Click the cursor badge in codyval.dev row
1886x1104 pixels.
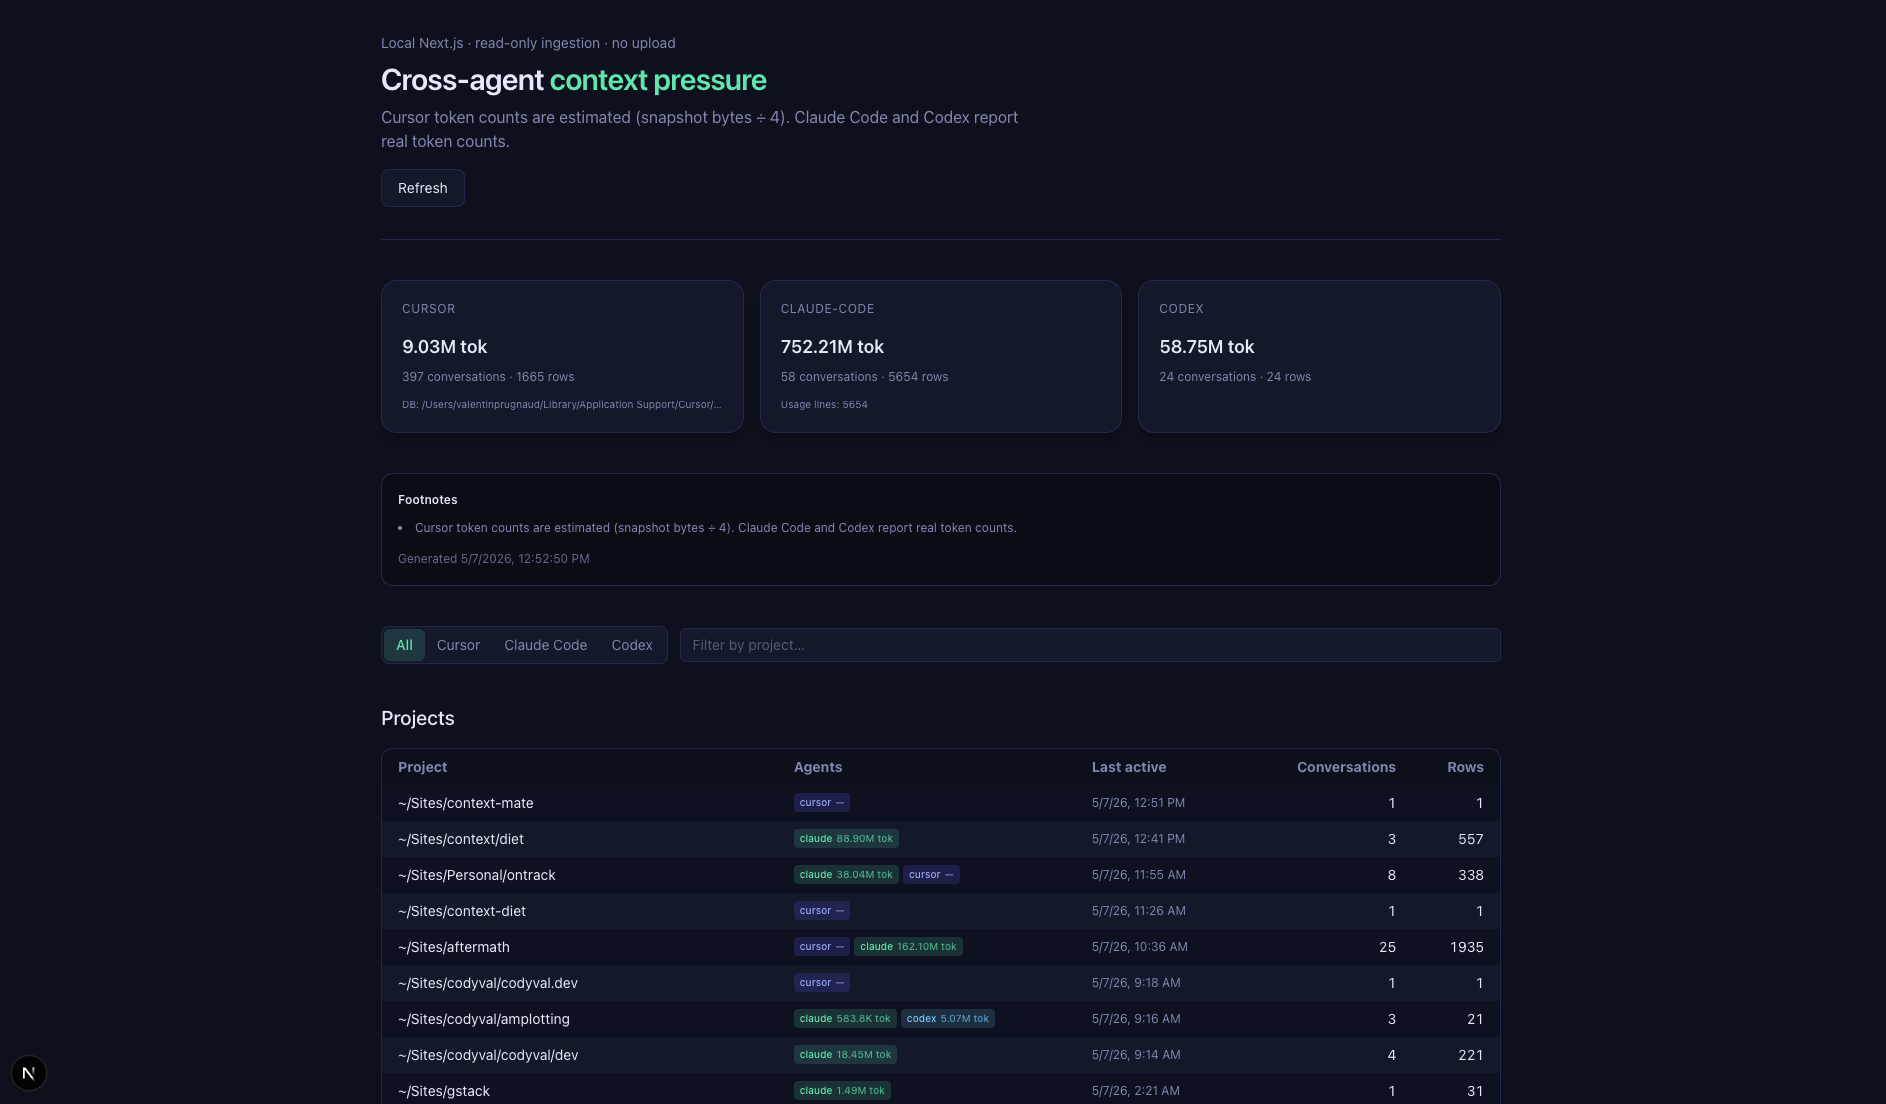pos(822,983)
